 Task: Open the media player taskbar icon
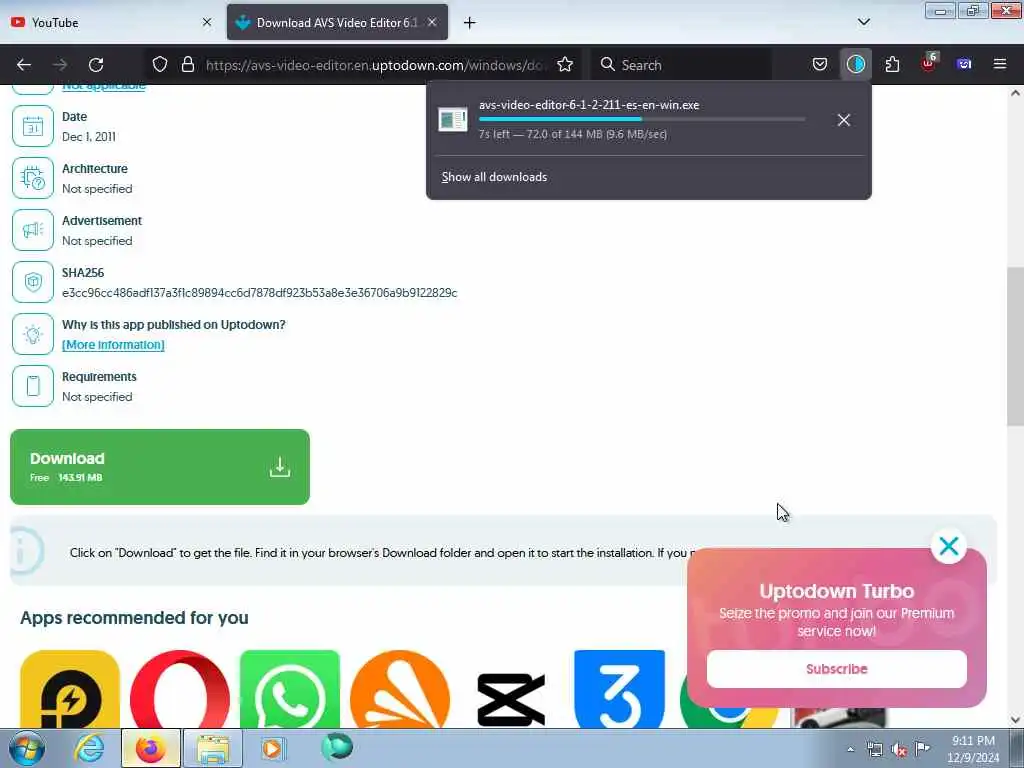(x=272, y=748)
